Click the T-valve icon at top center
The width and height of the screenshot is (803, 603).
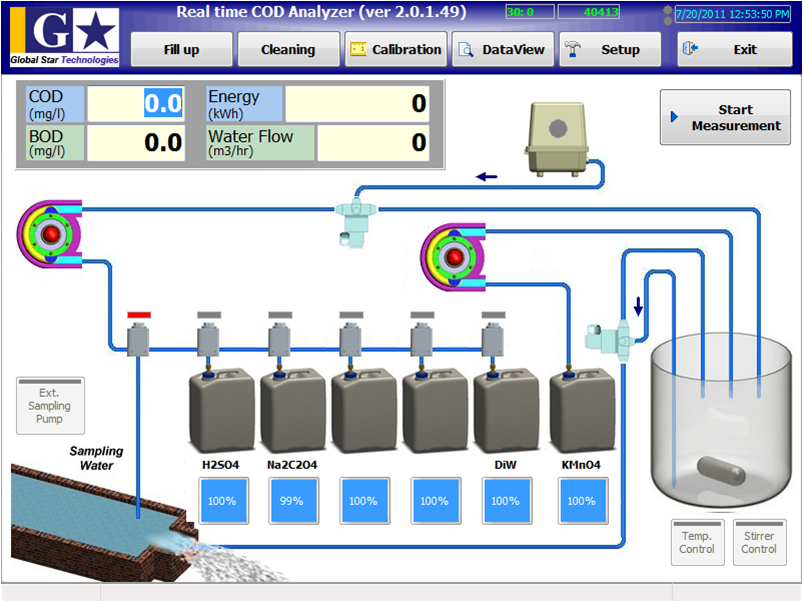(356, 215)
